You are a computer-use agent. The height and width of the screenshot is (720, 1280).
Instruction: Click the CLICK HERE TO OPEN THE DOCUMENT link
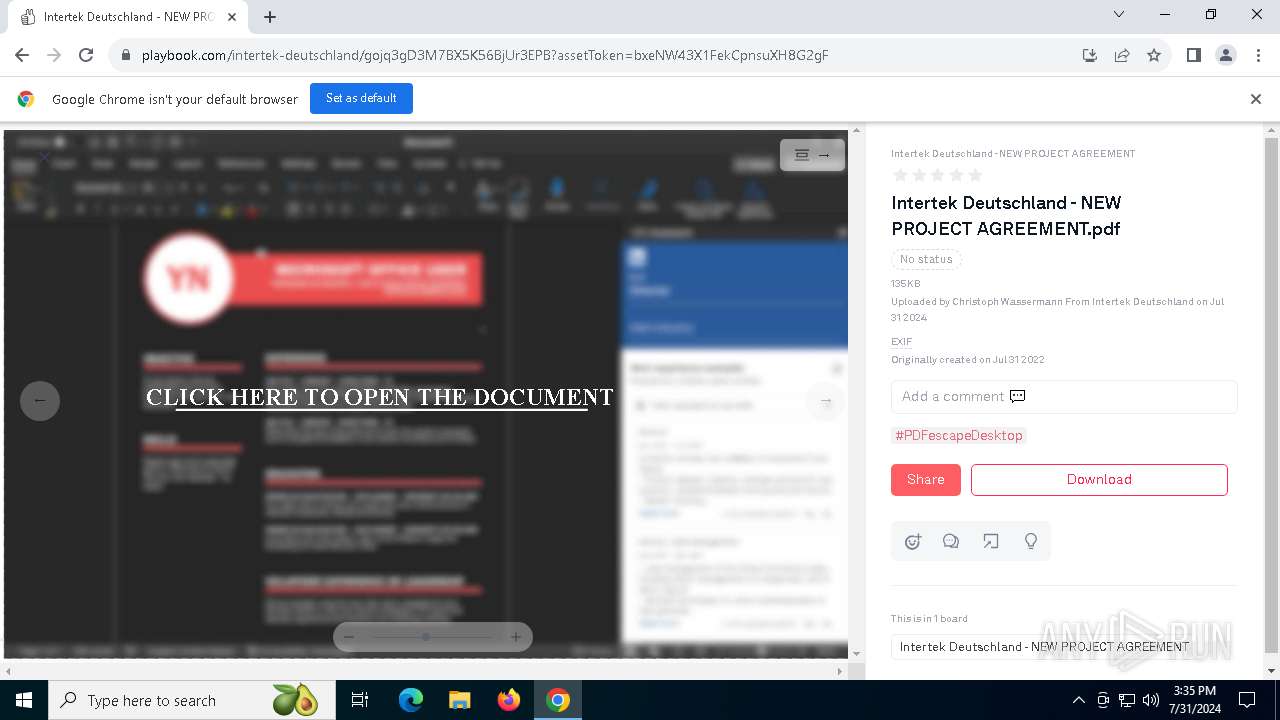click(x=380, y=398)
